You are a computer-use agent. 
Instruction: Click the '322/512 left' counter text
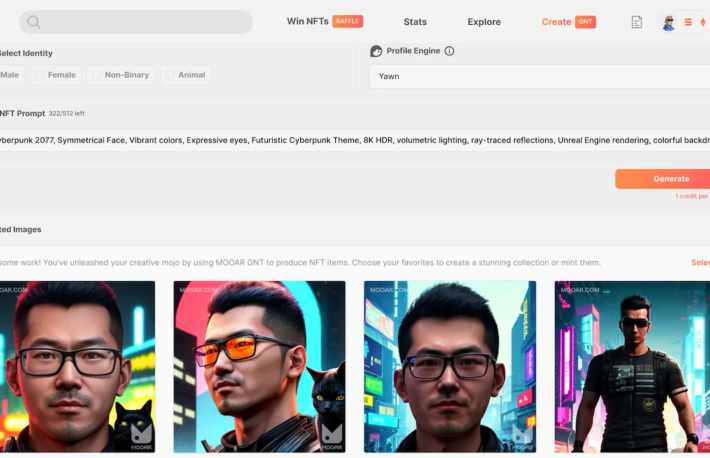[x=67, y=113]
